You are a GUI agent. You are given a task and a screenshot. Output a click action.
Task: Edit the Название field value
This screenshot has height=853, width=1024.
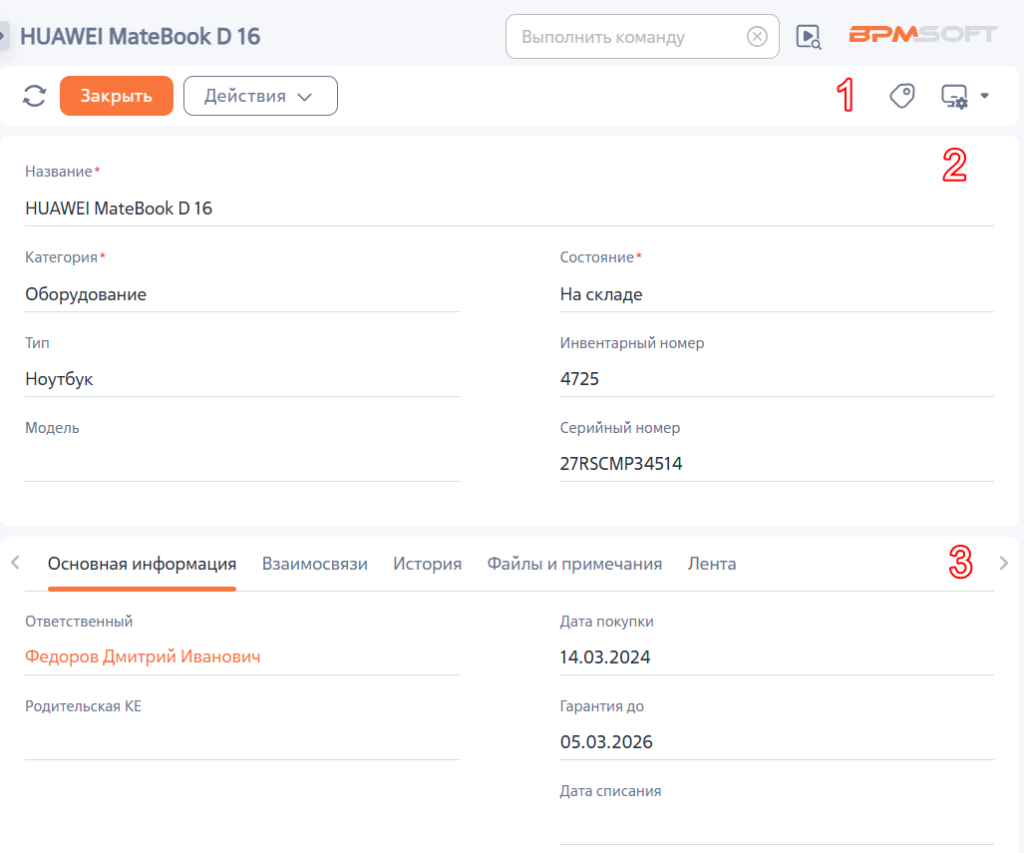tap(509, 208)
